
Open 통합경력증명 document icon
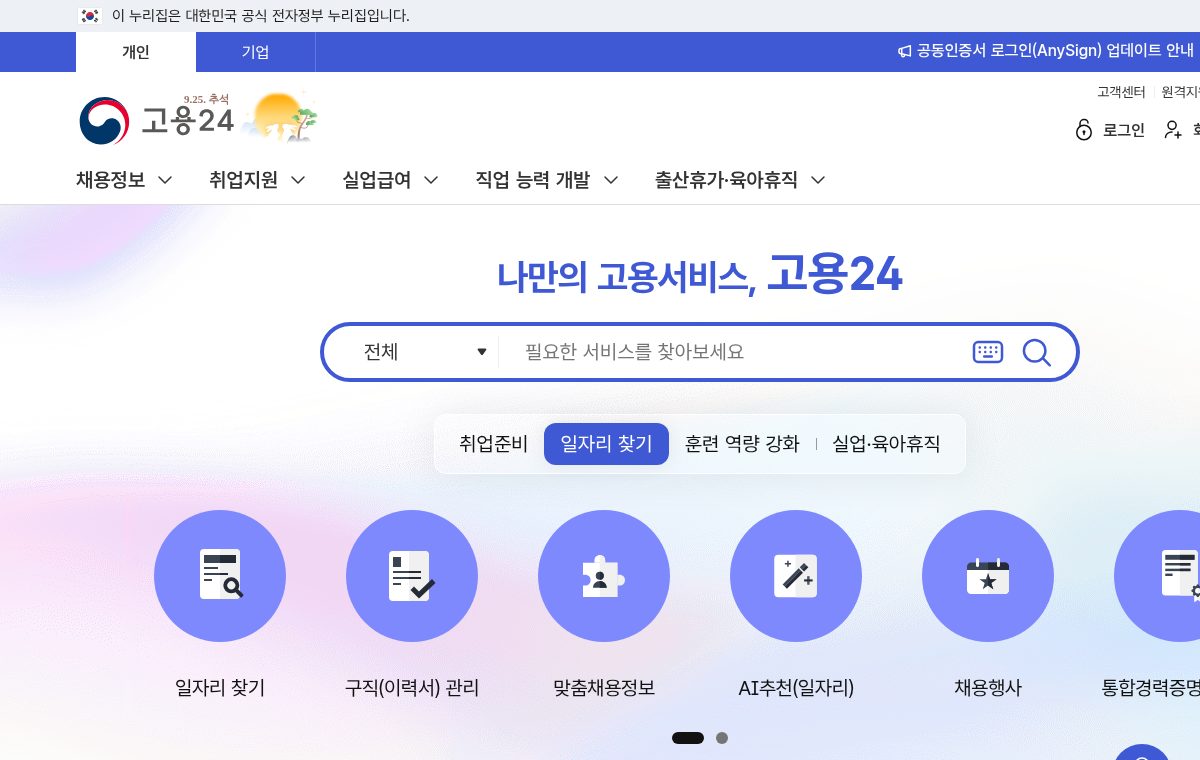pyautogui.click(x=1158, y=576)
